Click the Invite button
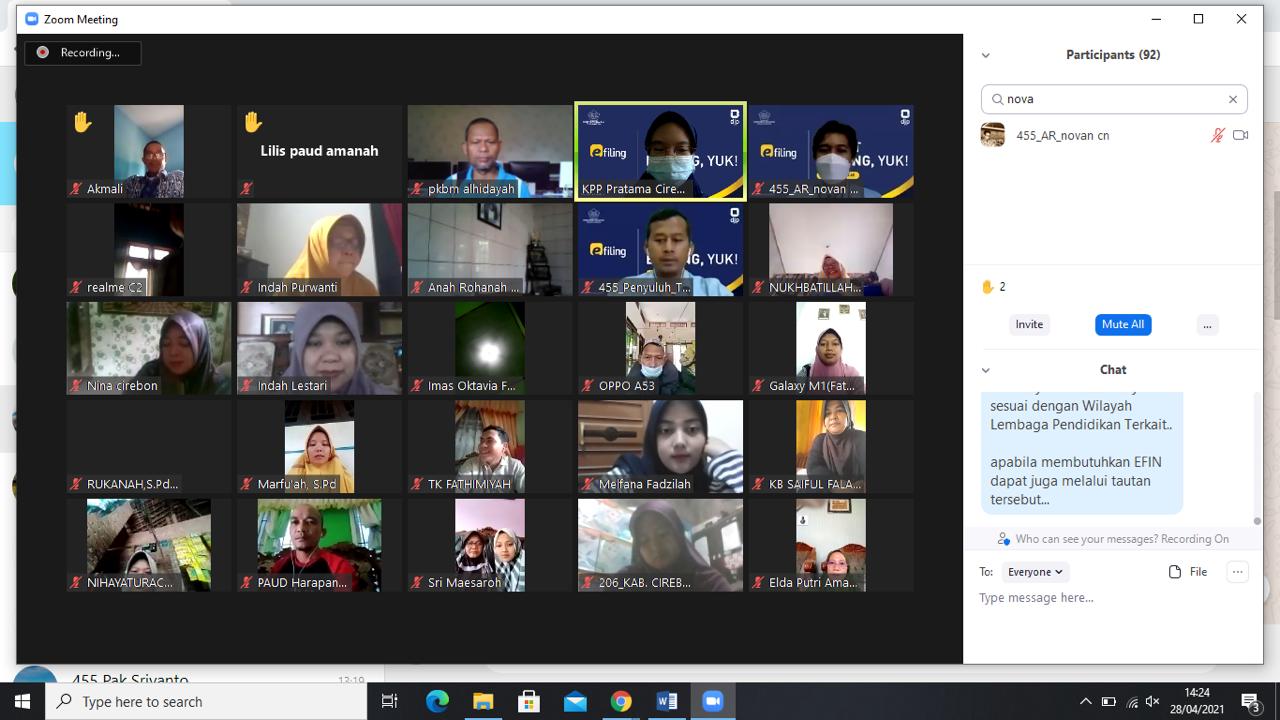1280x720 pixels. pyautogui.click(x=1029, y=324)
